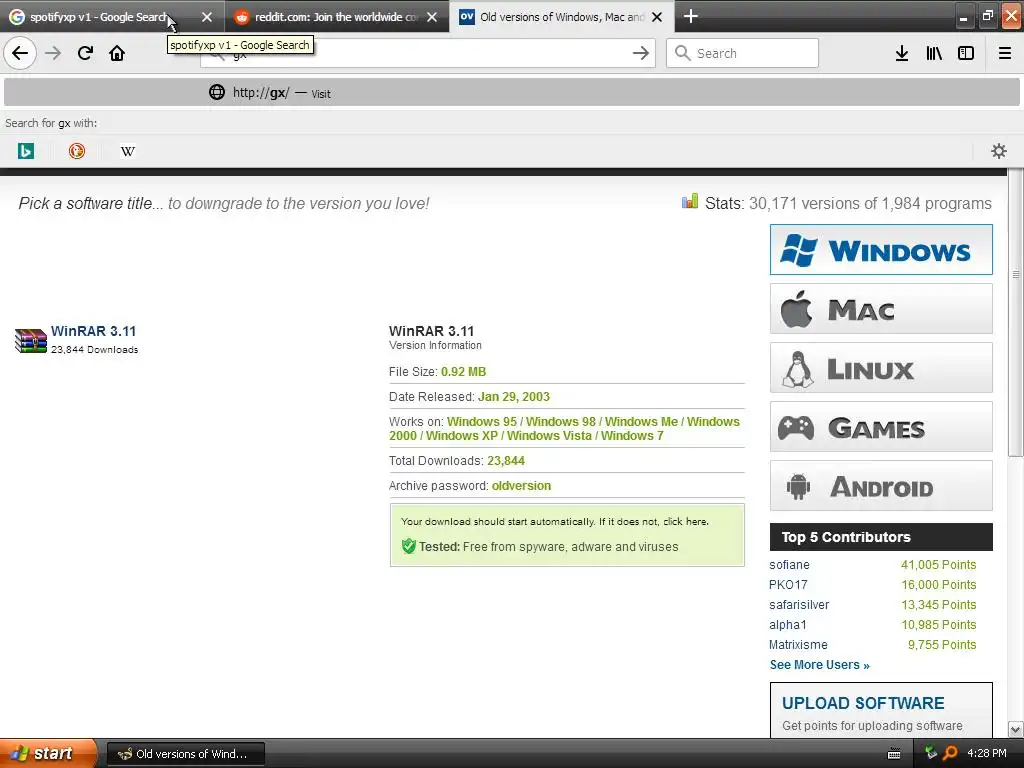This screenshot has width=1024, height=768.
Task: Search gx with Wikipedia
Action: [x=128, y=152]
